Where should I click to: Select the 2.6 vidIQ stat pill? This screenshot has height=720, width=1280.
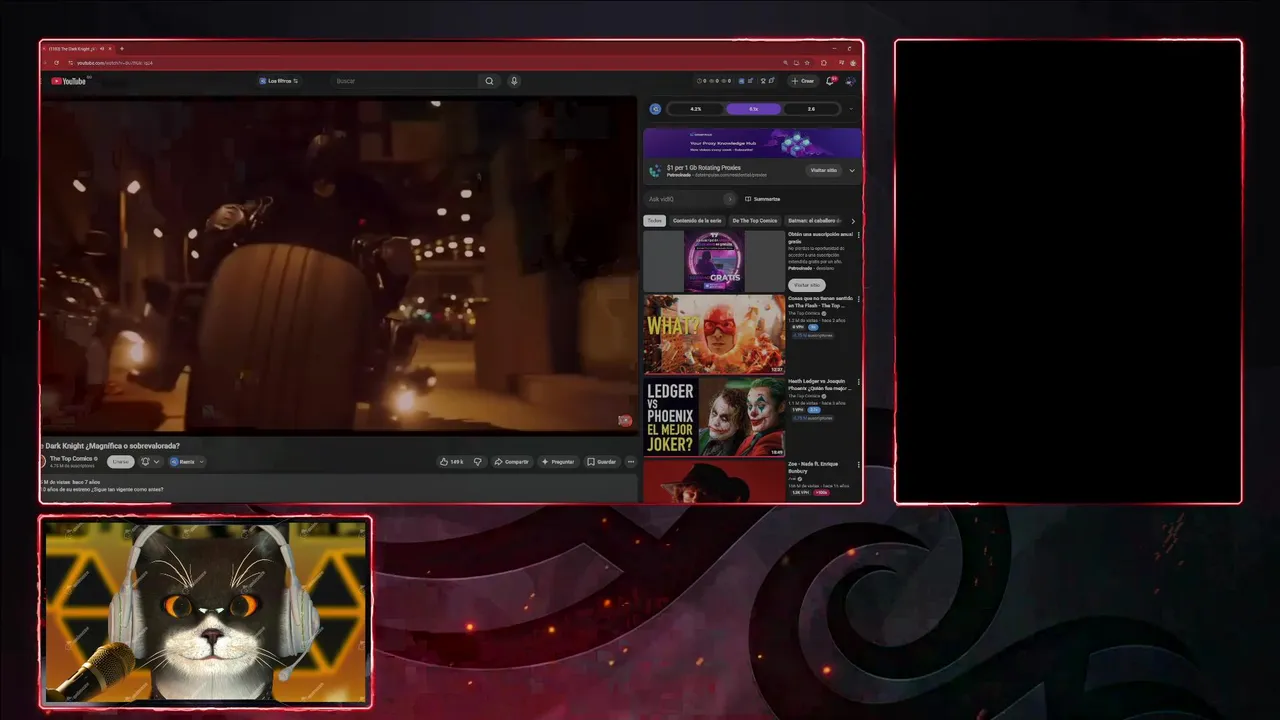(x=811, y=109)
